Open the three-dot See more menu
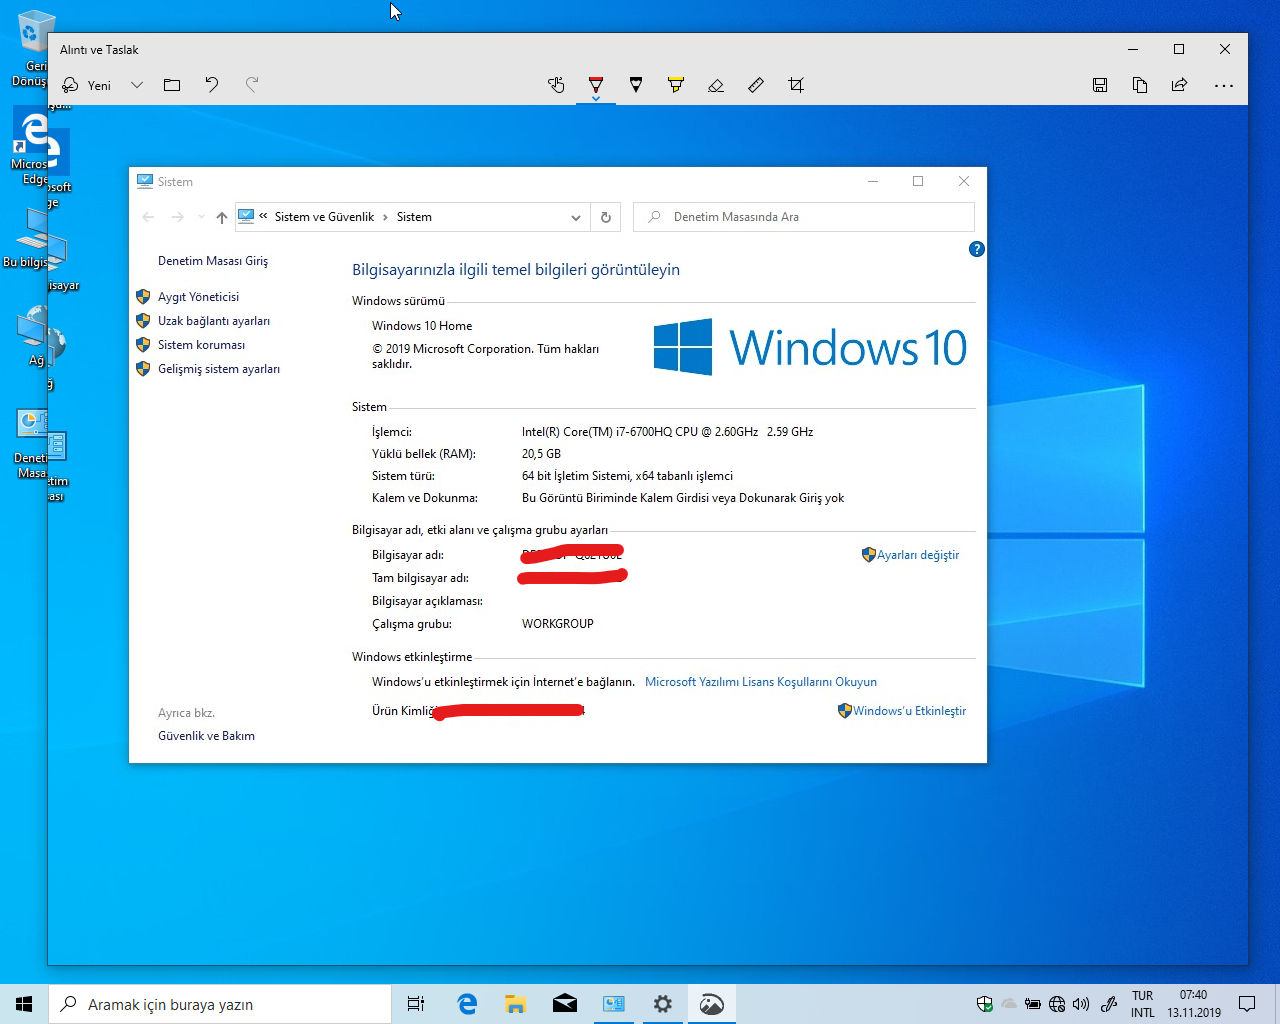The image size is (1280, 1024). pyautogui.click(x=1224, y=85)
